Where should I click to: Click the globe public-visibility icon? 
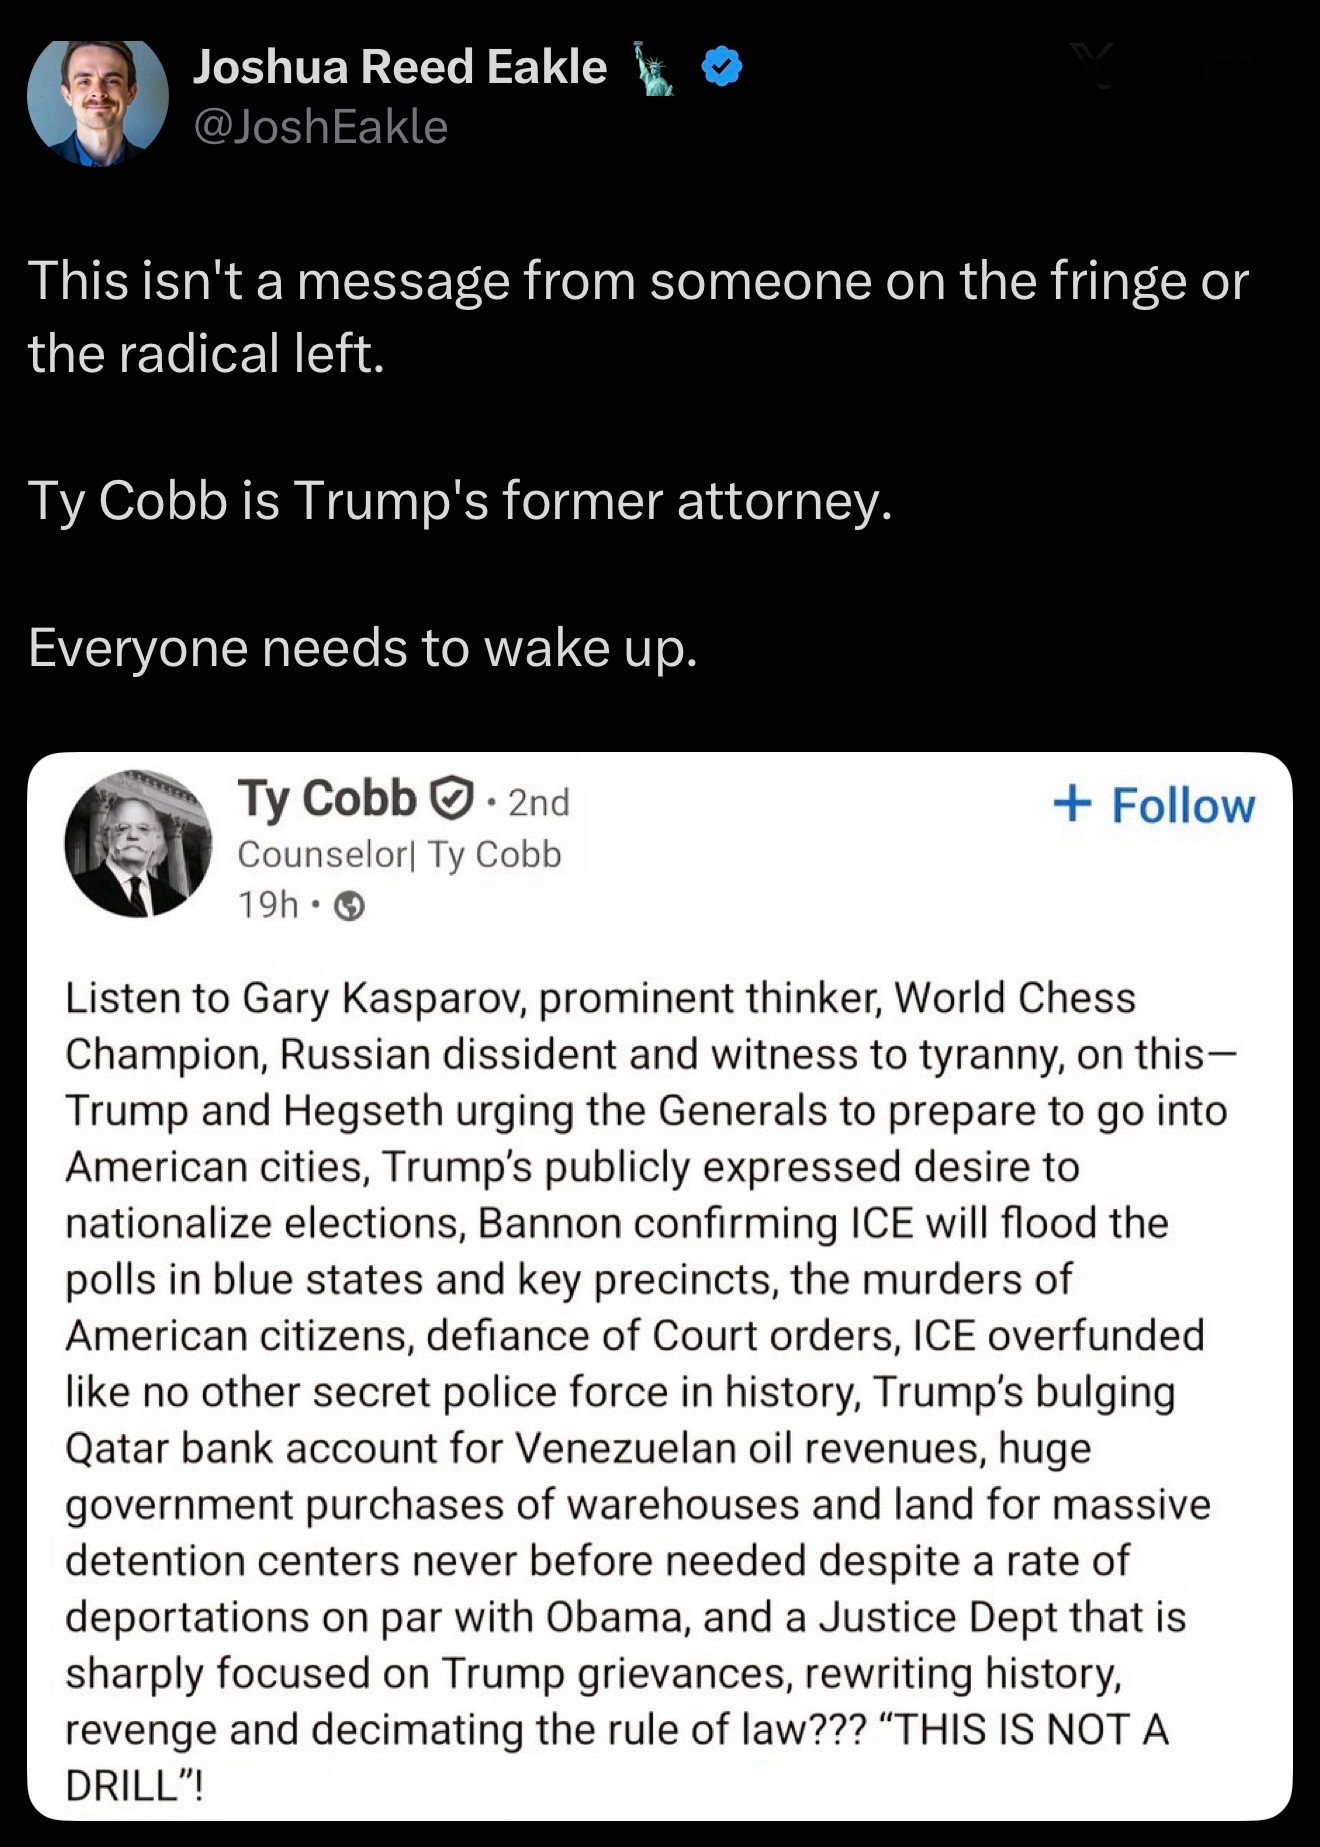348,906
